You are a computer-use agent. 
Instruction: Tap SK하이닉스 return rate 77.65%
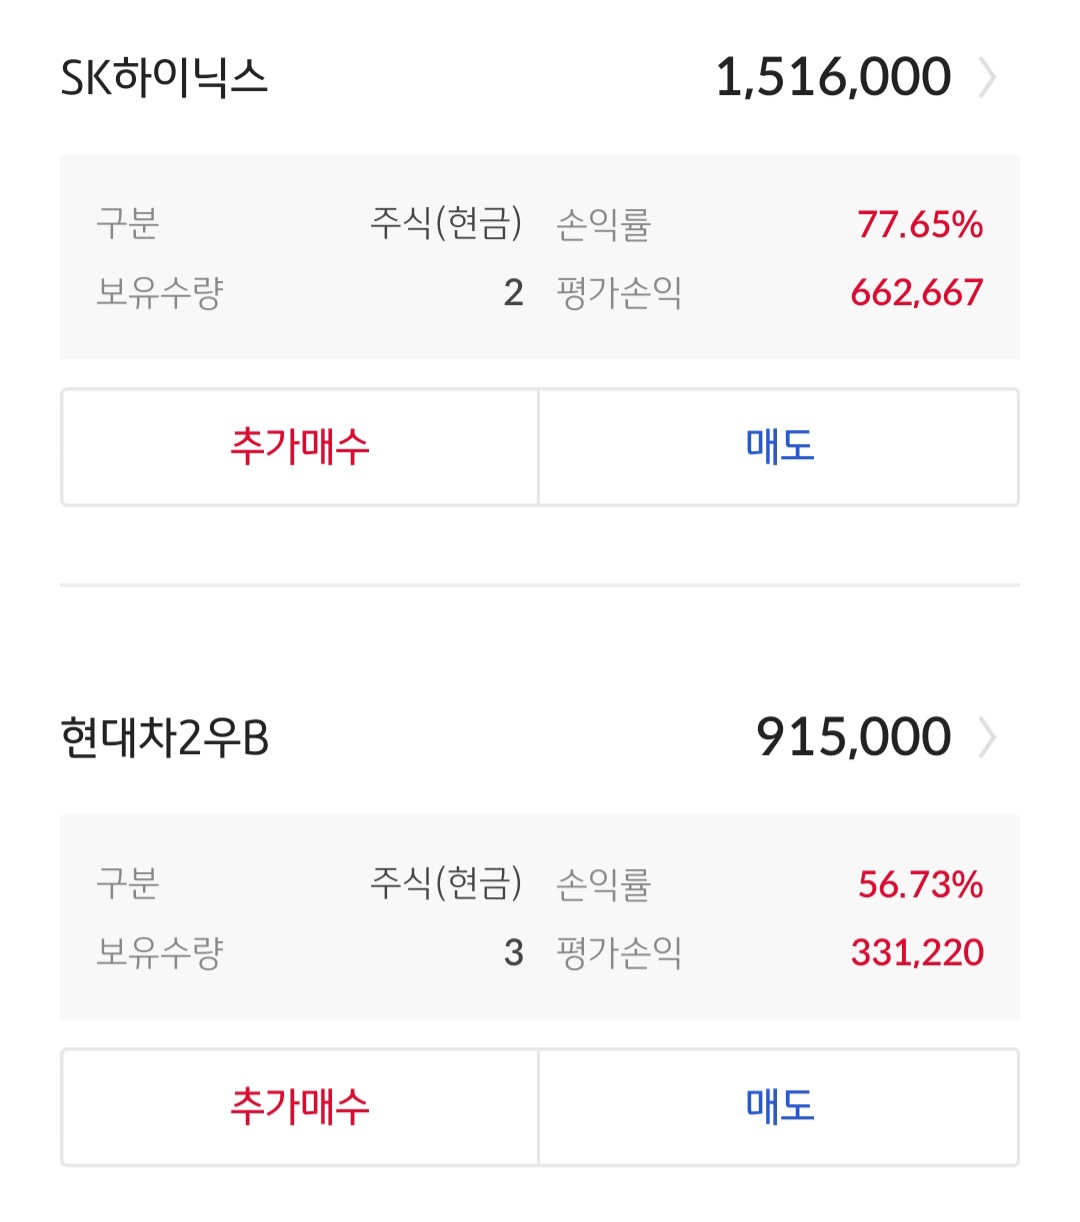(x=919, y=225)
